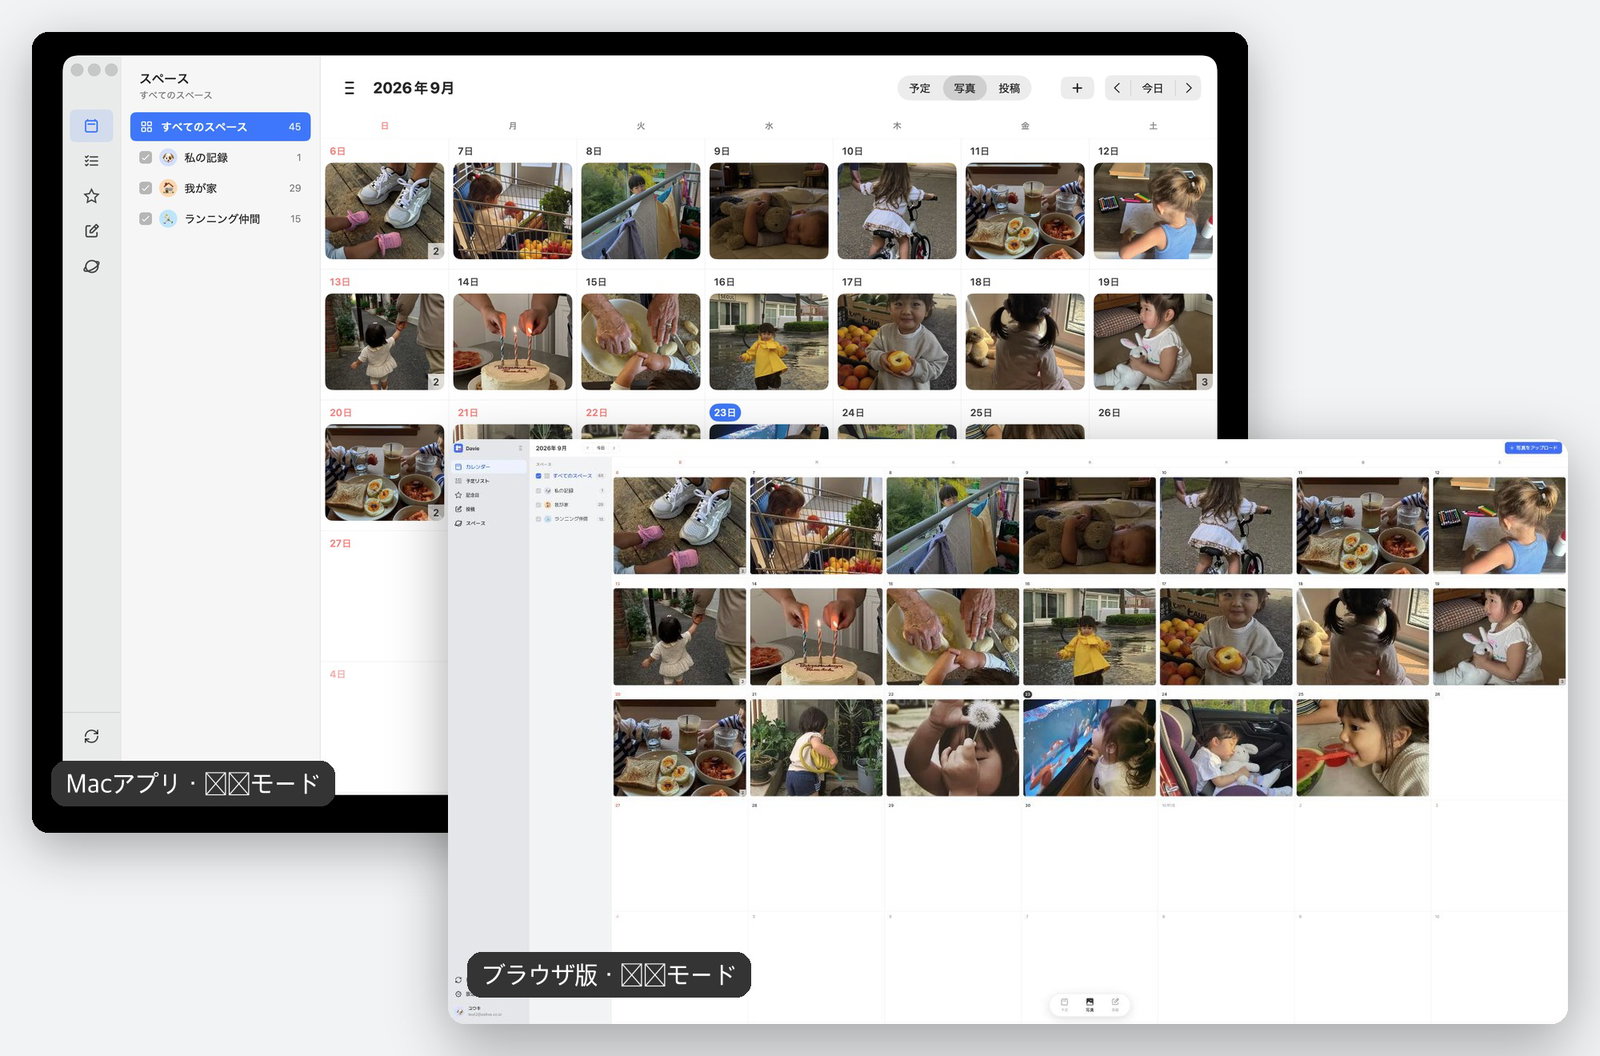Image resolution: width=1600 pixels, height=1056 pixels.
Task: Switch to the 予定 tab
Action: [920, 88]
